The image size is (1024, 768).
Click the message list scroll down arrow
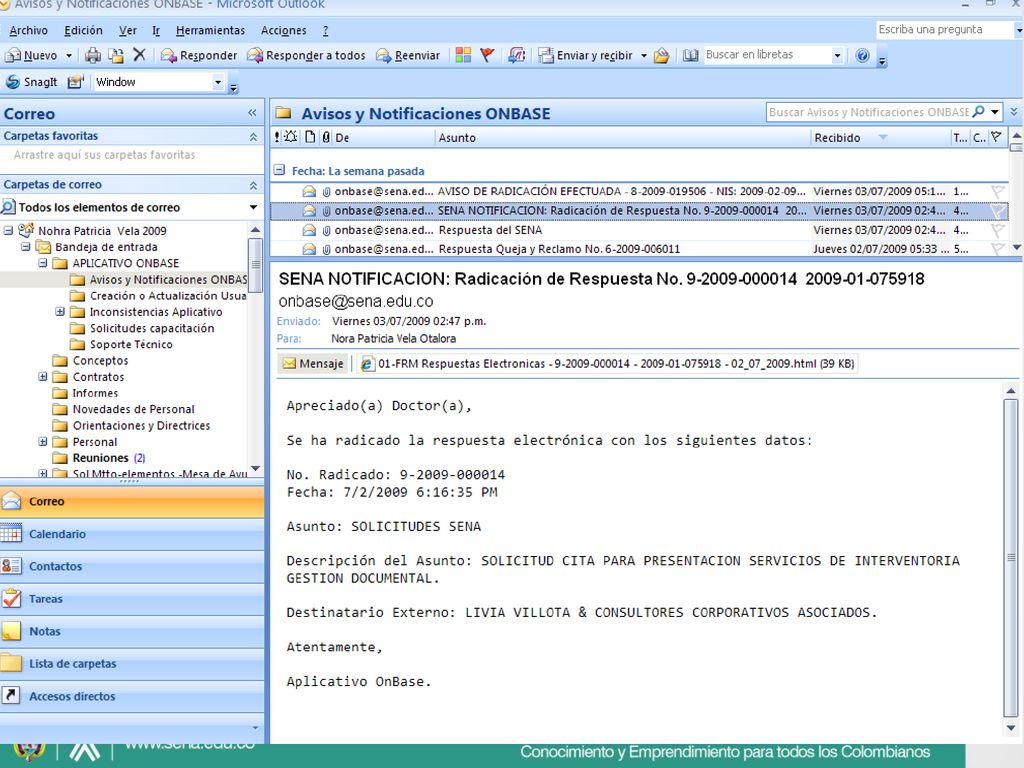1016,248
